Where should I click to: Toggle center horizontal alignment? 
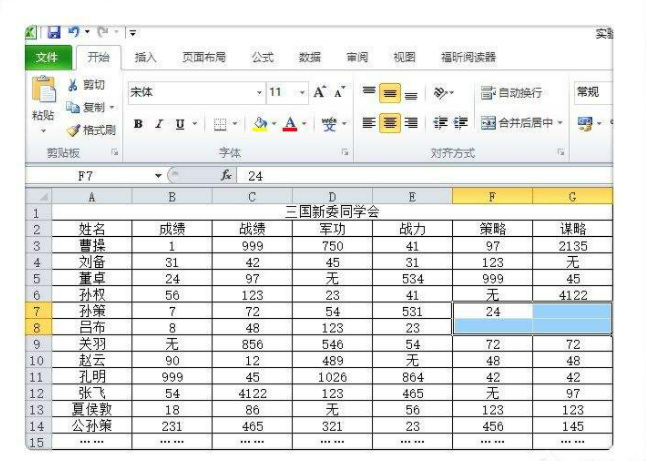pos(389,124)
